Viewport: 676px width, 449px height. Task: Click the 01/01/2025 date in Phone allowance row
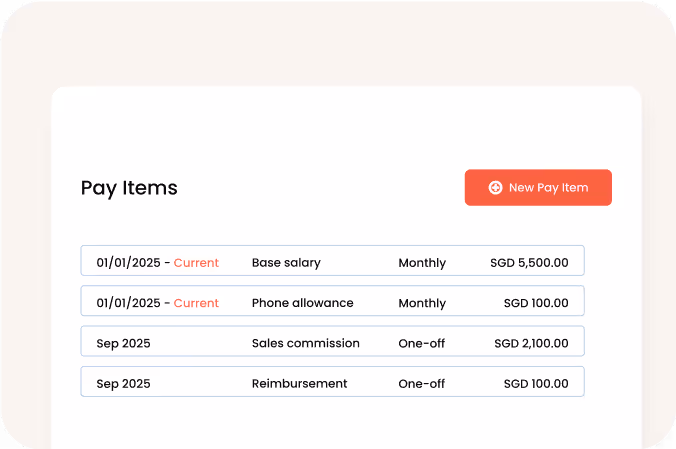point(128,303)
